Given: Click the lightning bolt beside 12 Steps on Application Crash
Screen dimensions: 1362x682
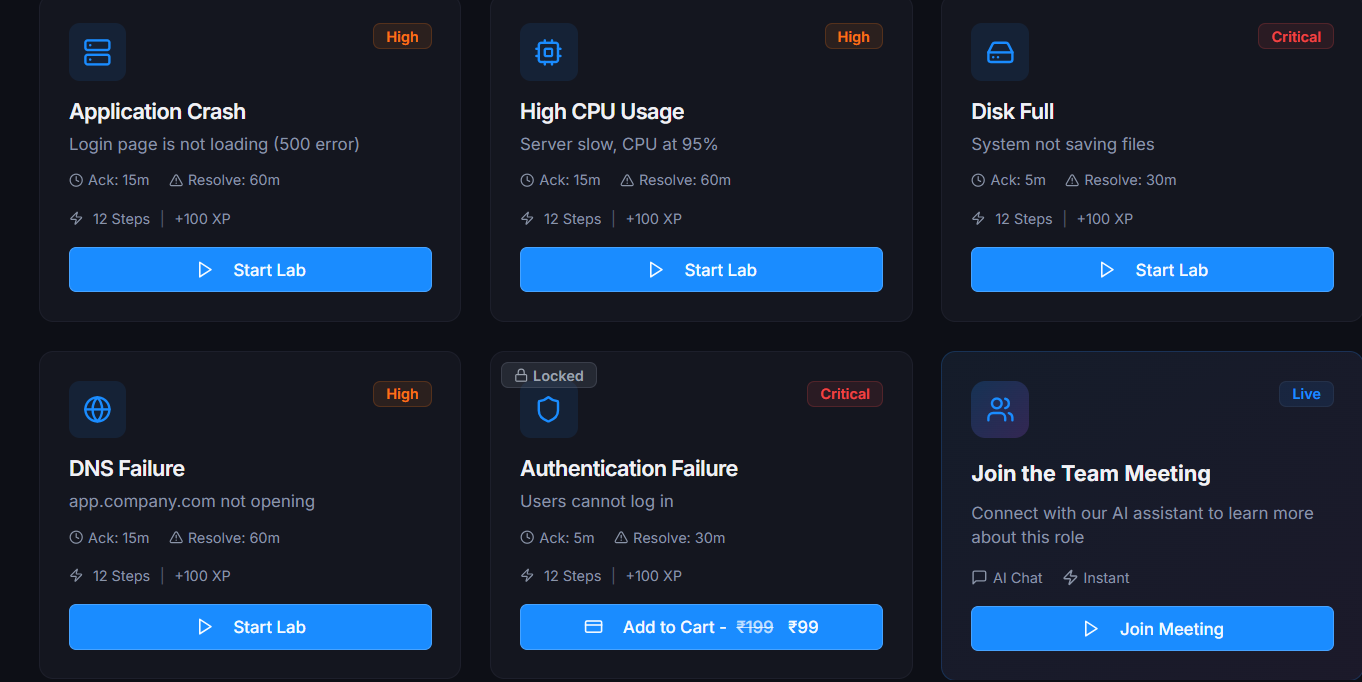Looking at the screenshot, I should [x=75, y=218].
